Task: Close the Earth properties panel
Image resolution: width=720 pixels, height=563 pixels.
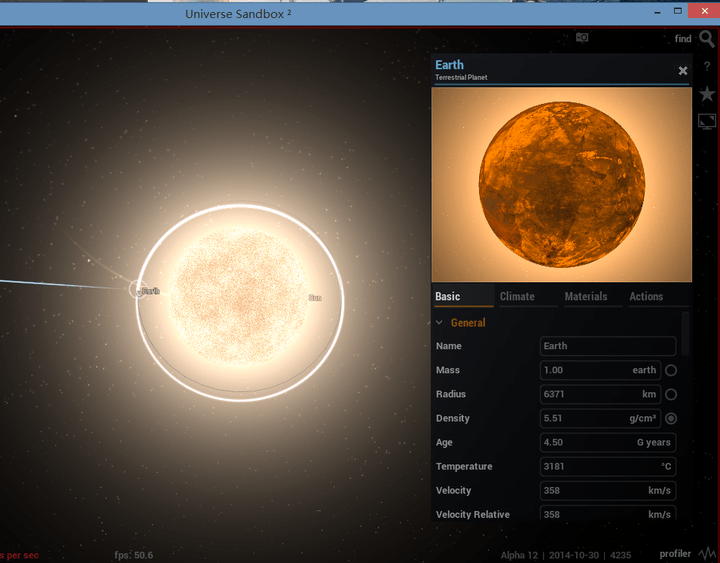Action: 683,71
